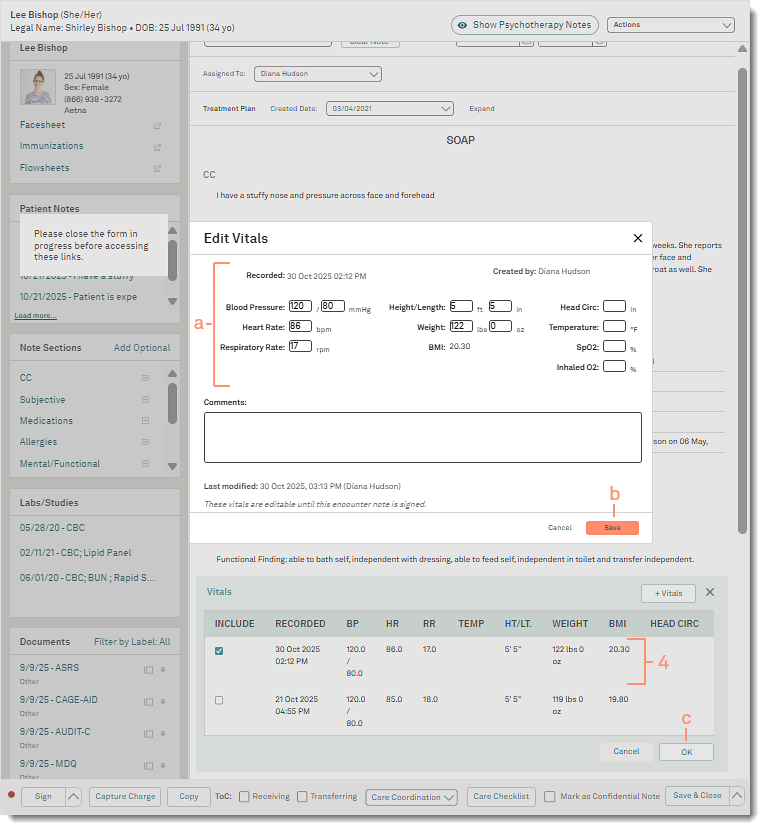Open the Assigned To Diana Hudson dropdown
765x830 pixels.
click(x=318, y=74)
